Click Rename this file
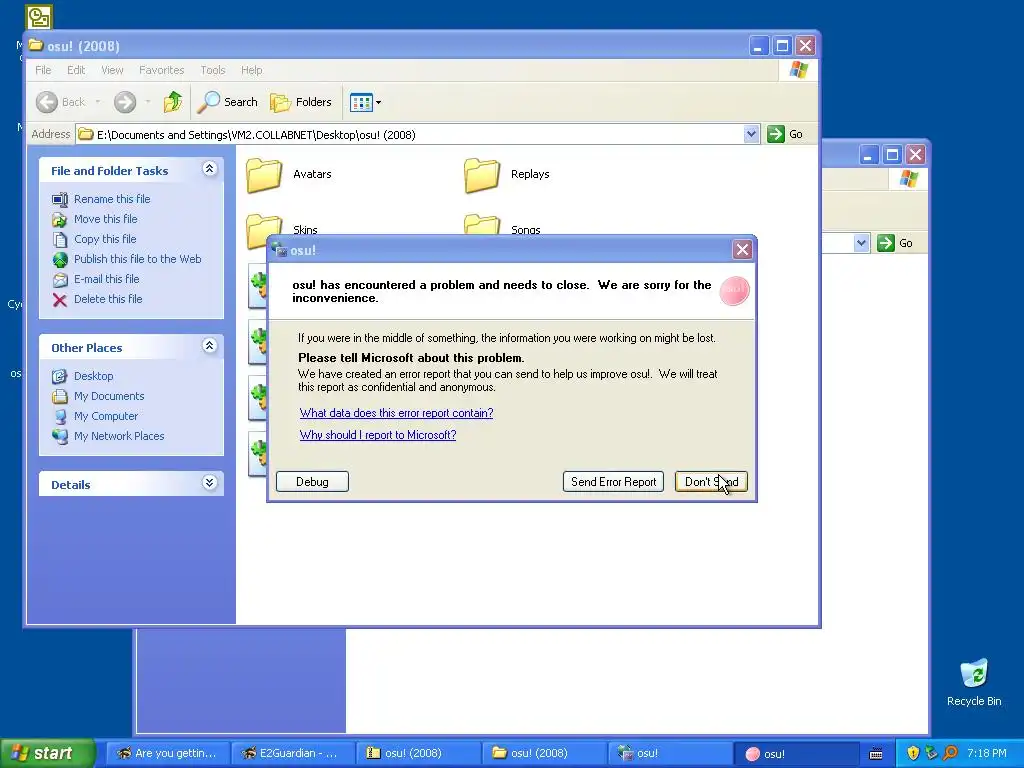1024x768 pixels. pos(112,199)
